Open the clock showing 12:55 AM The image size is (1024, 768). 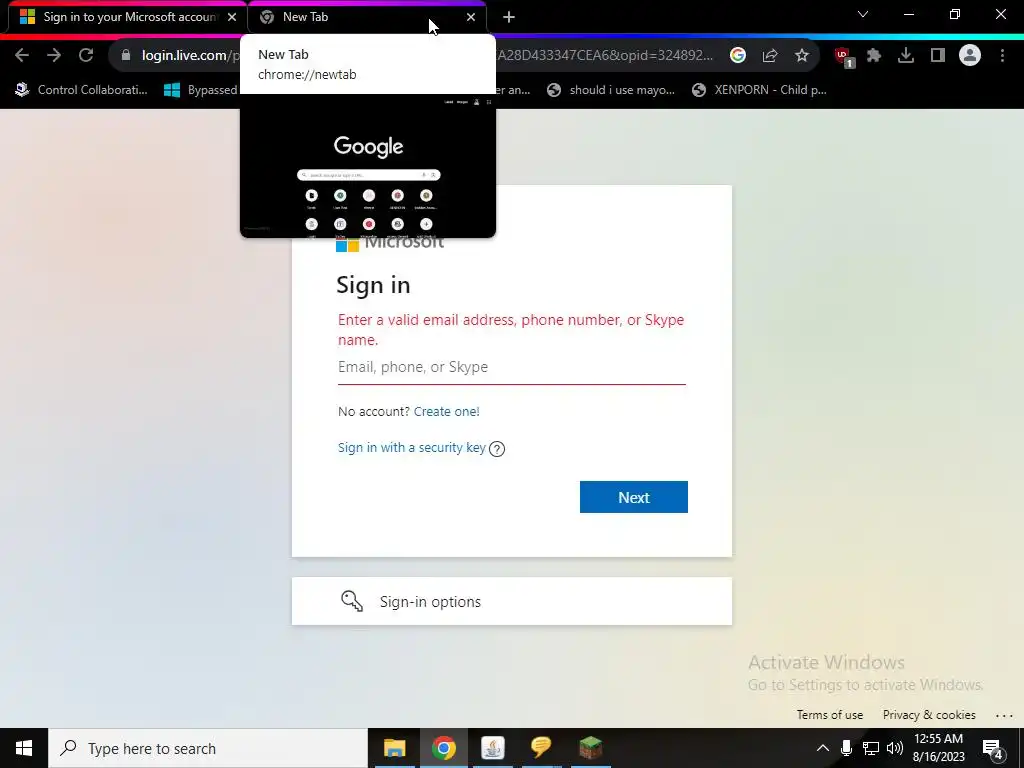coord(938,748)
